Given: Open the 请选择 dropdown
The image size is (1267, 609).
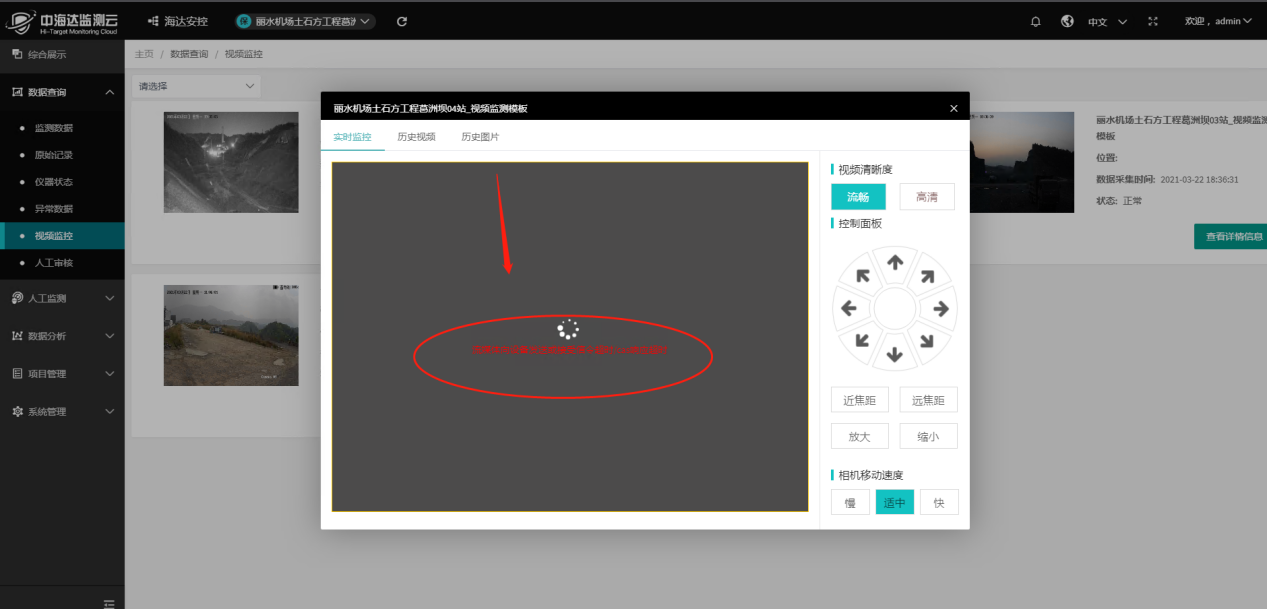Looking at the screenshot, I should point(196,86).
